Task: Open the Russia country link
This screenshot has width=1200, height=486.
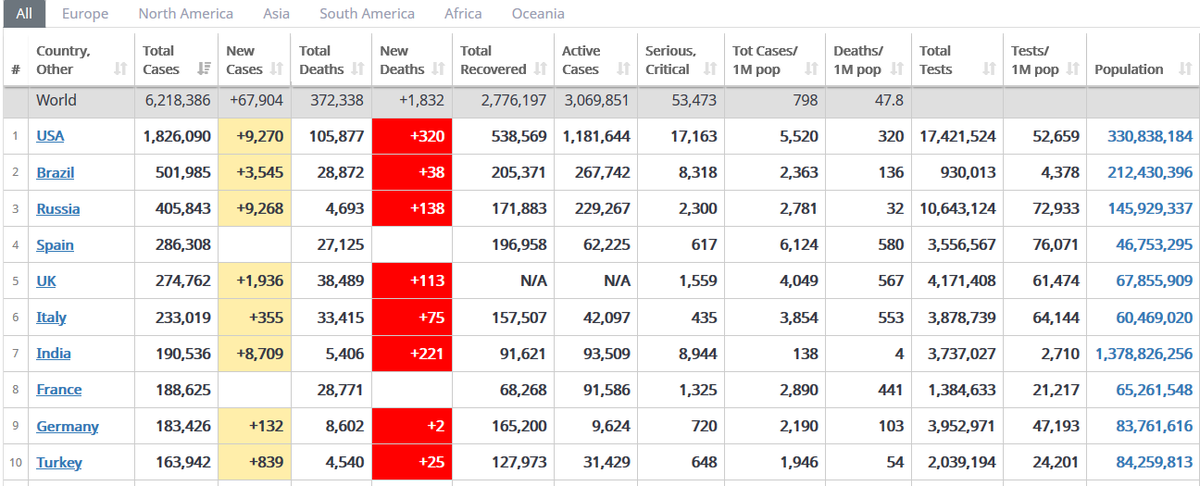Action: pyautogui.click(x=58, y=209)
